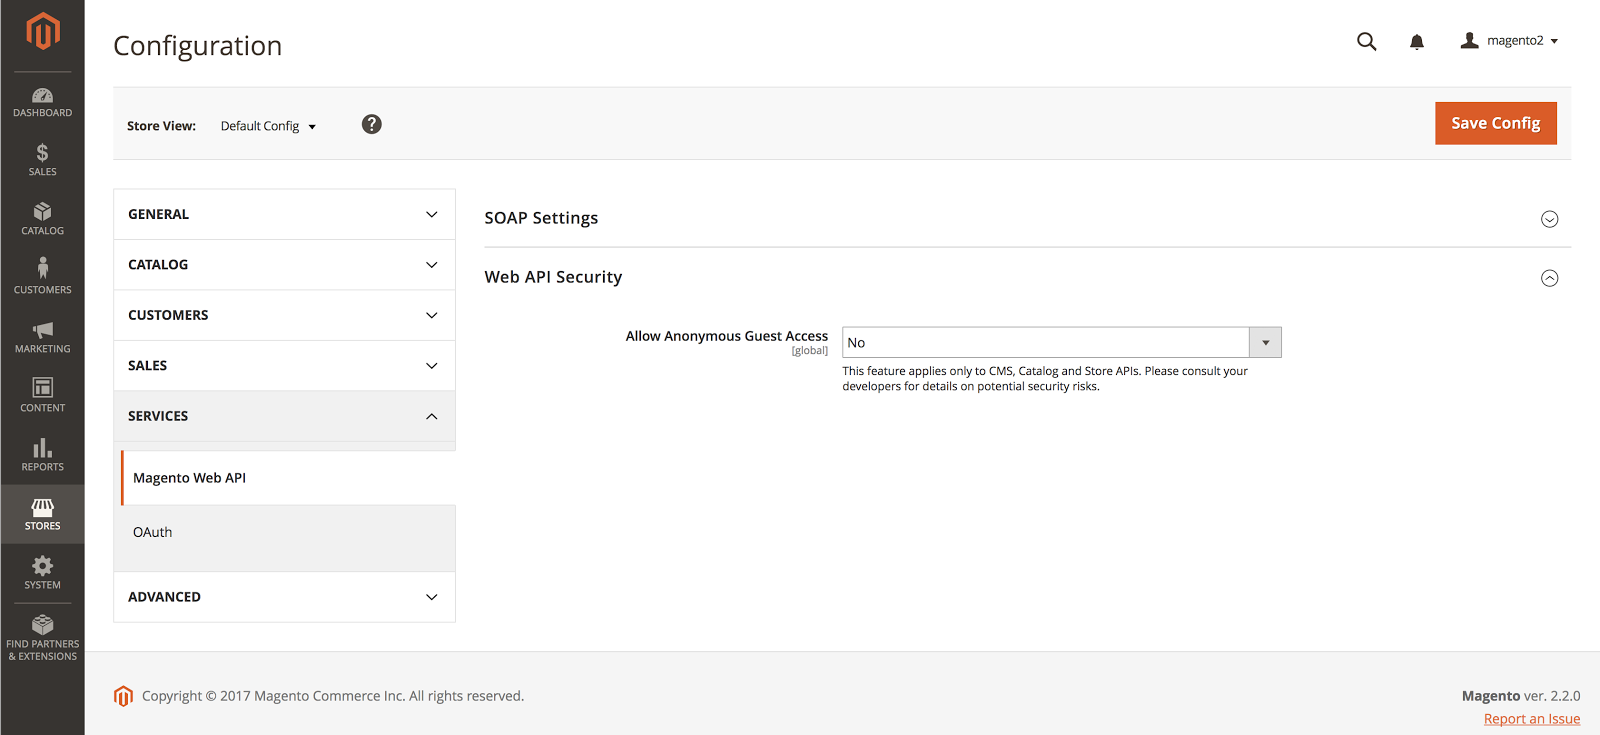Open the Reports sidebar menu

(x=42, y=455)
